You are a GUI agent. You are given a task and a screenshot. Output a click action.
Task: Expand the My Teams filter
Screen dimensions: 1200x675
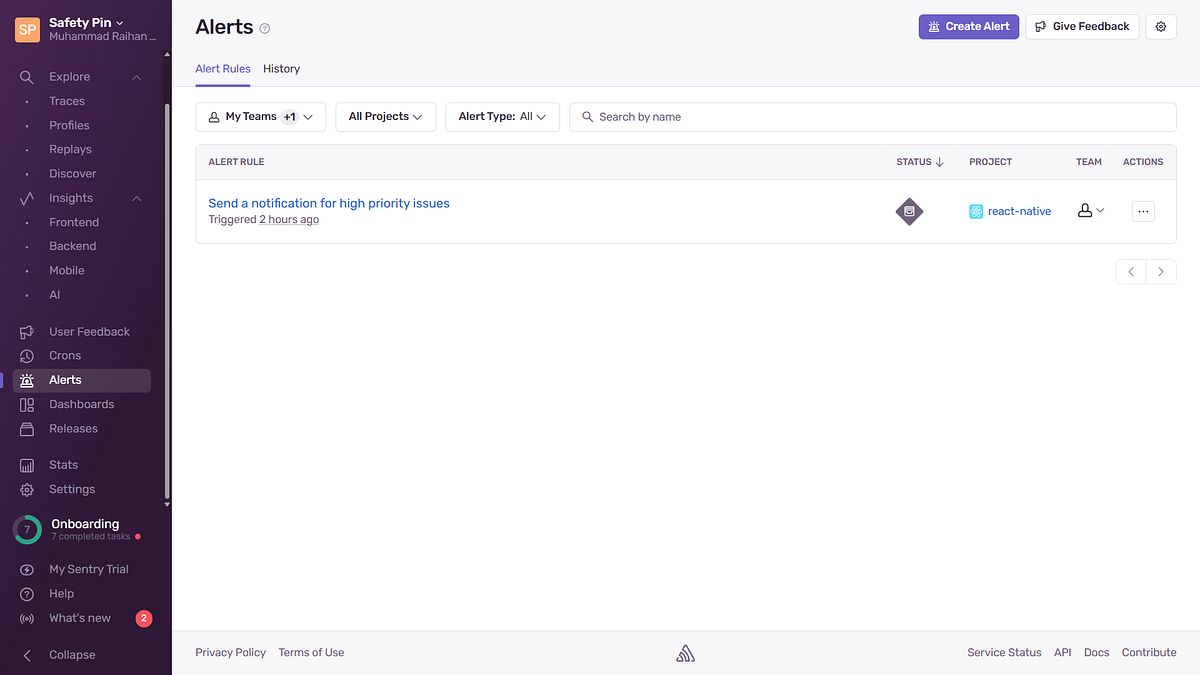click(x=260, y=116)
